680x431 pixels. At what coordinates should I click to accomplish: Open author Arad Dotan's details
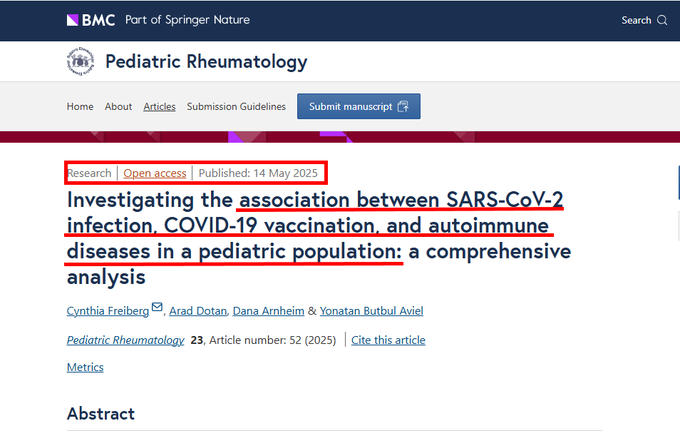[198, 311]
